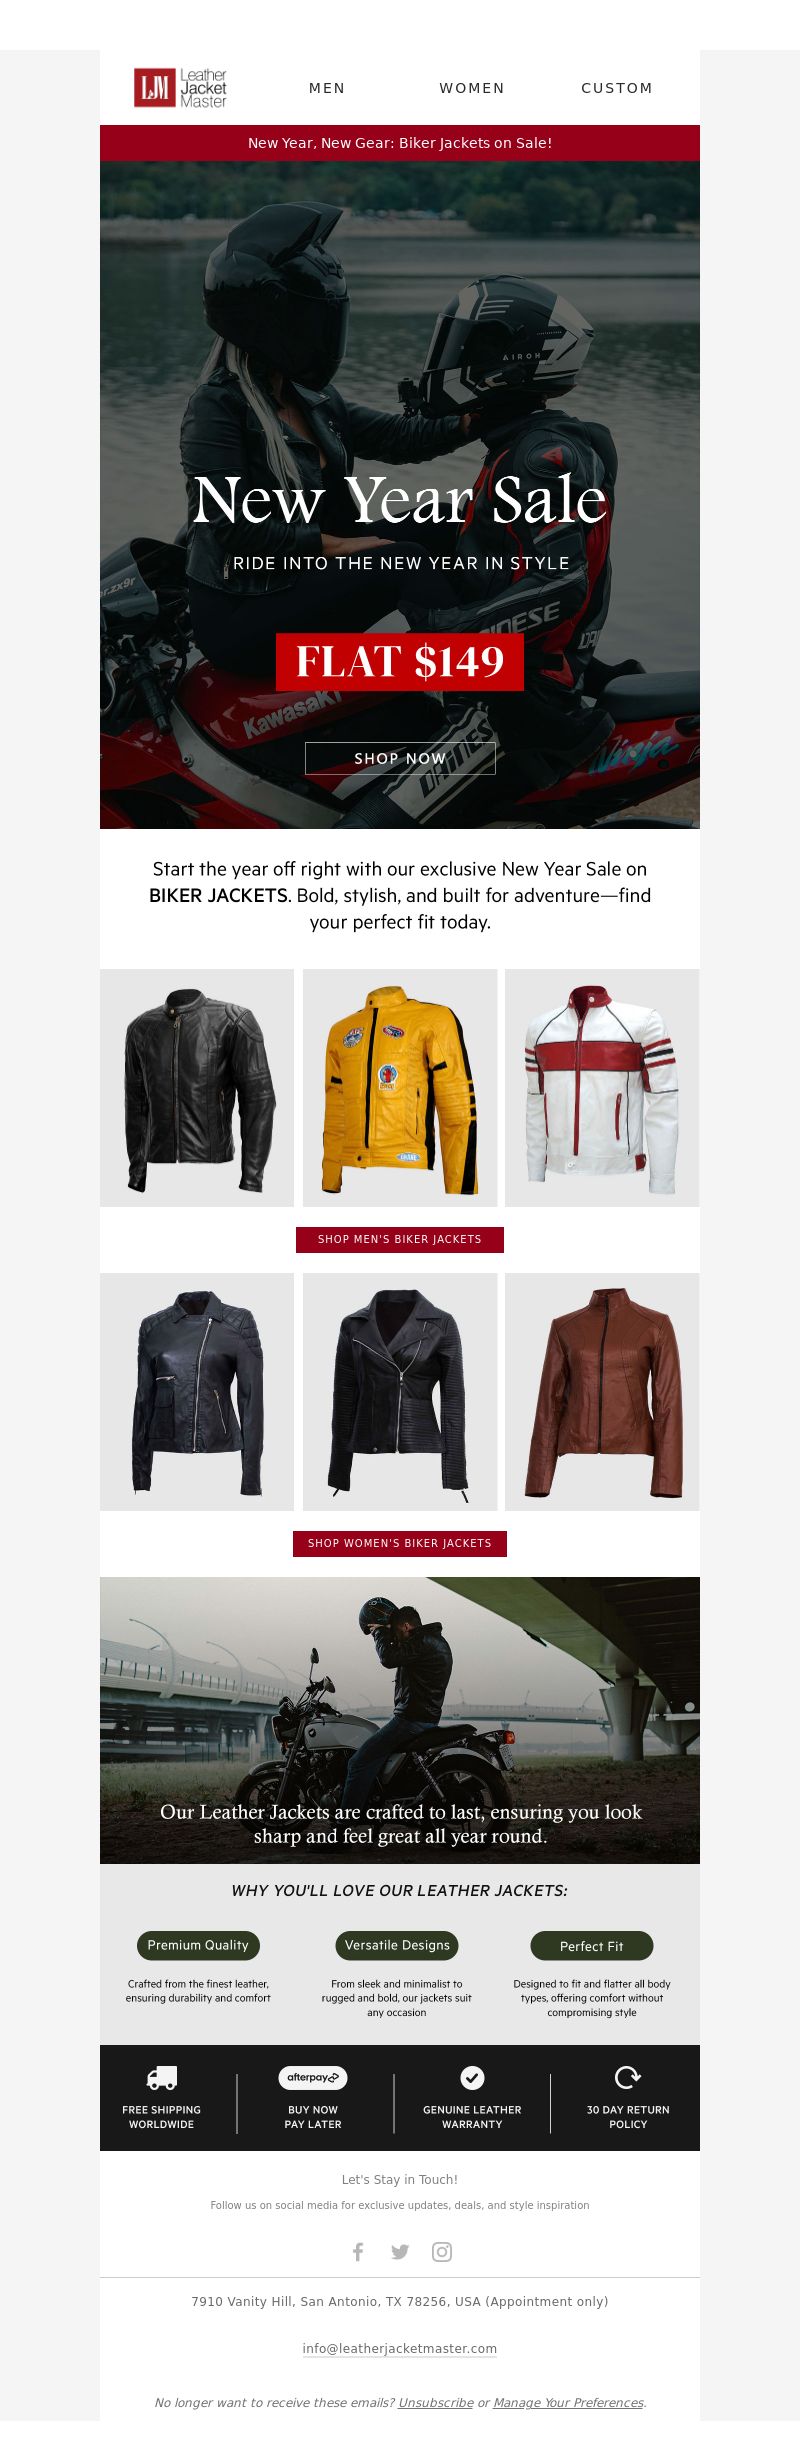The image size is (800, 2460).
Task: Open the Instagram social icon
Action: [442, 2251]
